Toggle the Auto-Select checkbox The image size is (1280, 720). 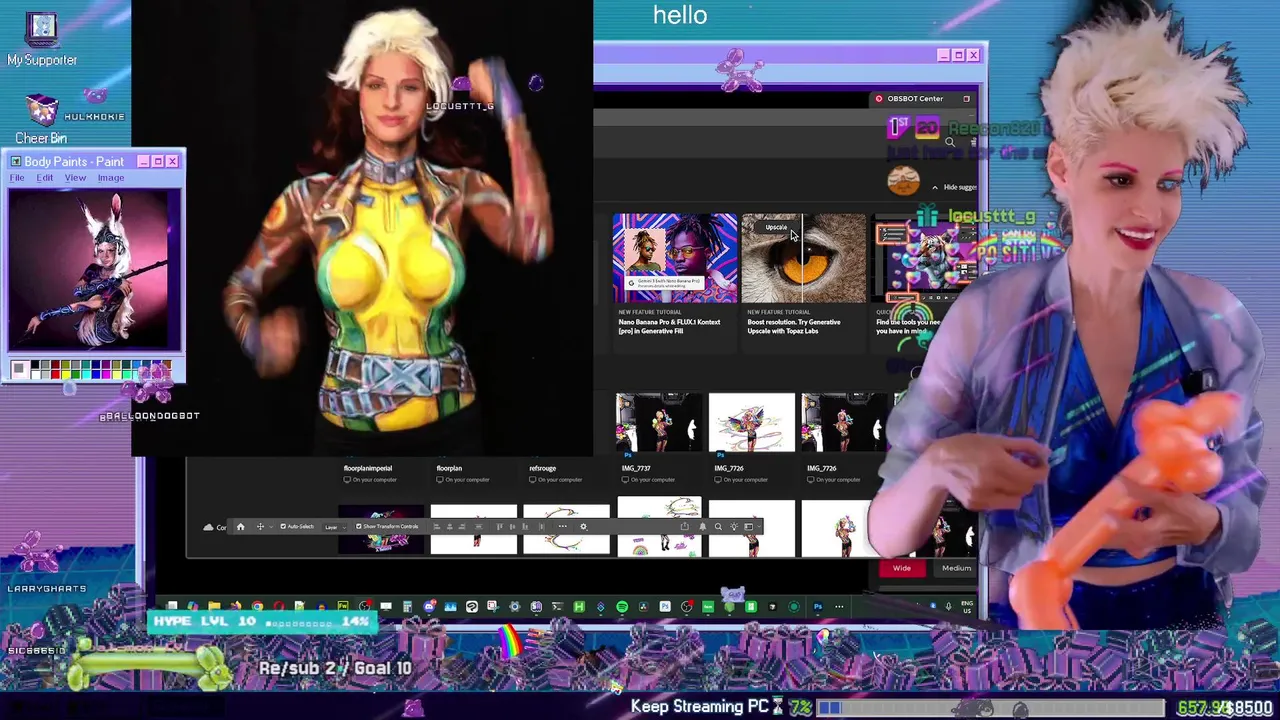coord(283,527)
